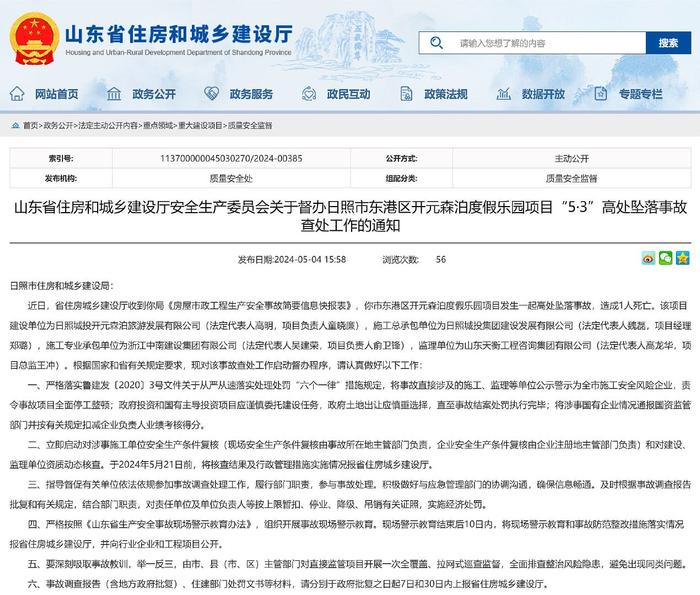Click the heart icon beside 政务服务
This screenshot has height=595, width=700.
[211, 94]
